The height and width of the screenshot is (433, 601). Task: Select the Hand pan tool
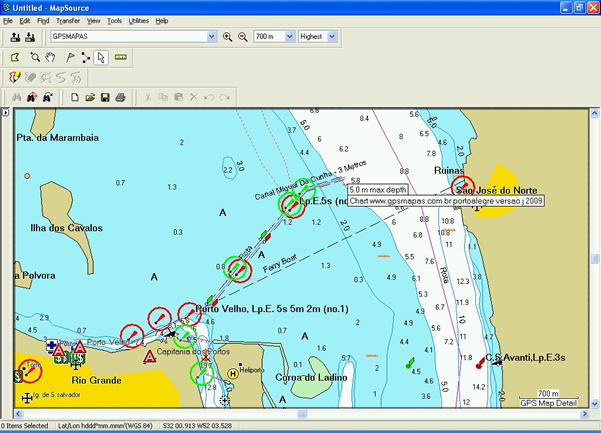click(x=49, y=57)
